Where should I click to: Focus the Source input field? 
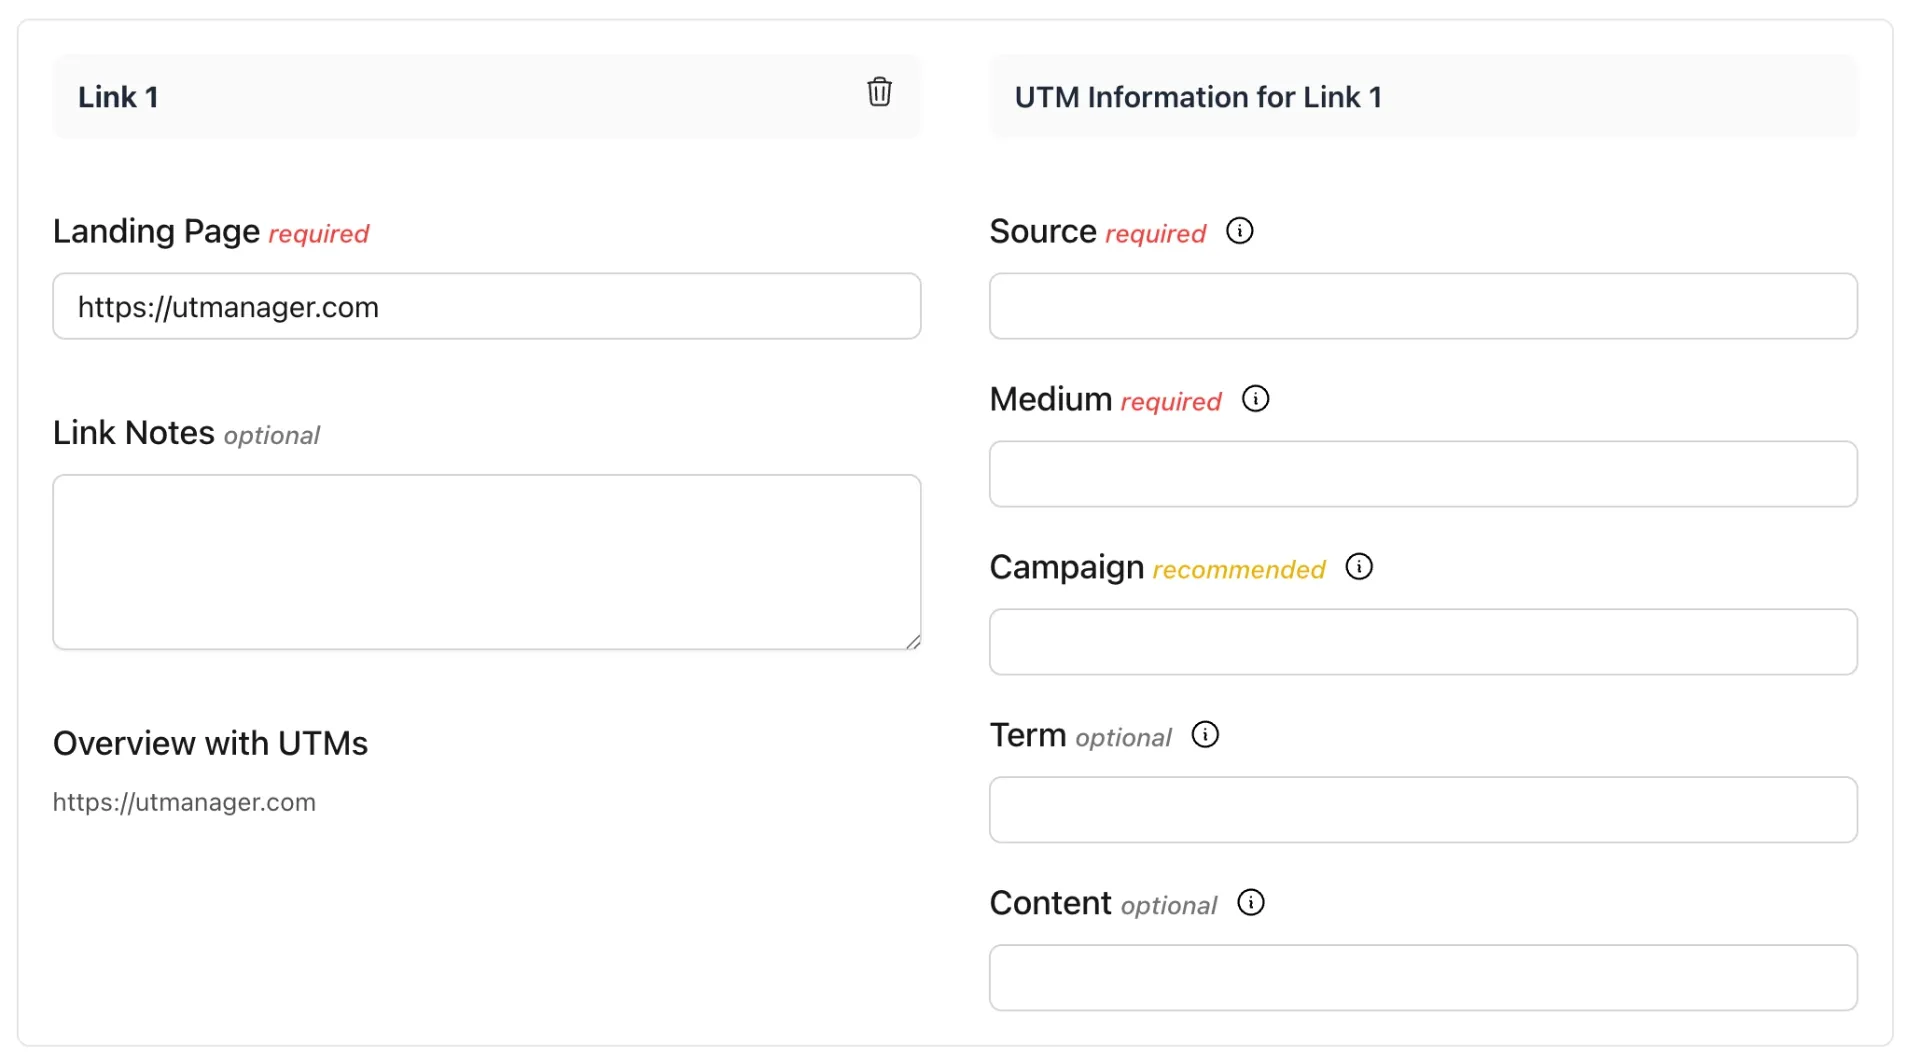pos(1423,306)
